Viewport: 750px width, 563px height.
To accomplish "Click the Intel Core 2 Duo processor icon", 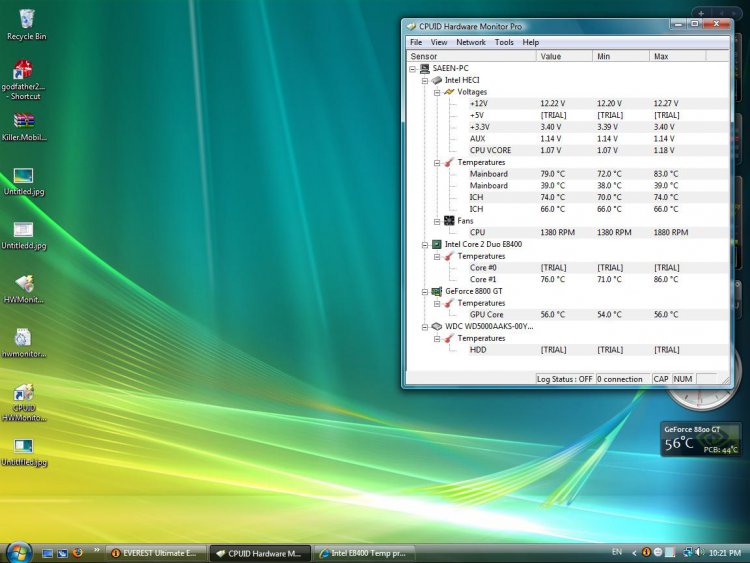I will pyautogui.click(x=437, y=244).
